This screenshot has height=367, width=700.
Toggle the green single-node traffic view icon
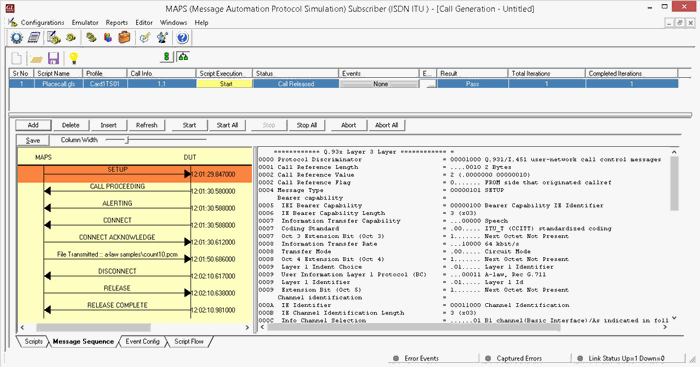167,57
